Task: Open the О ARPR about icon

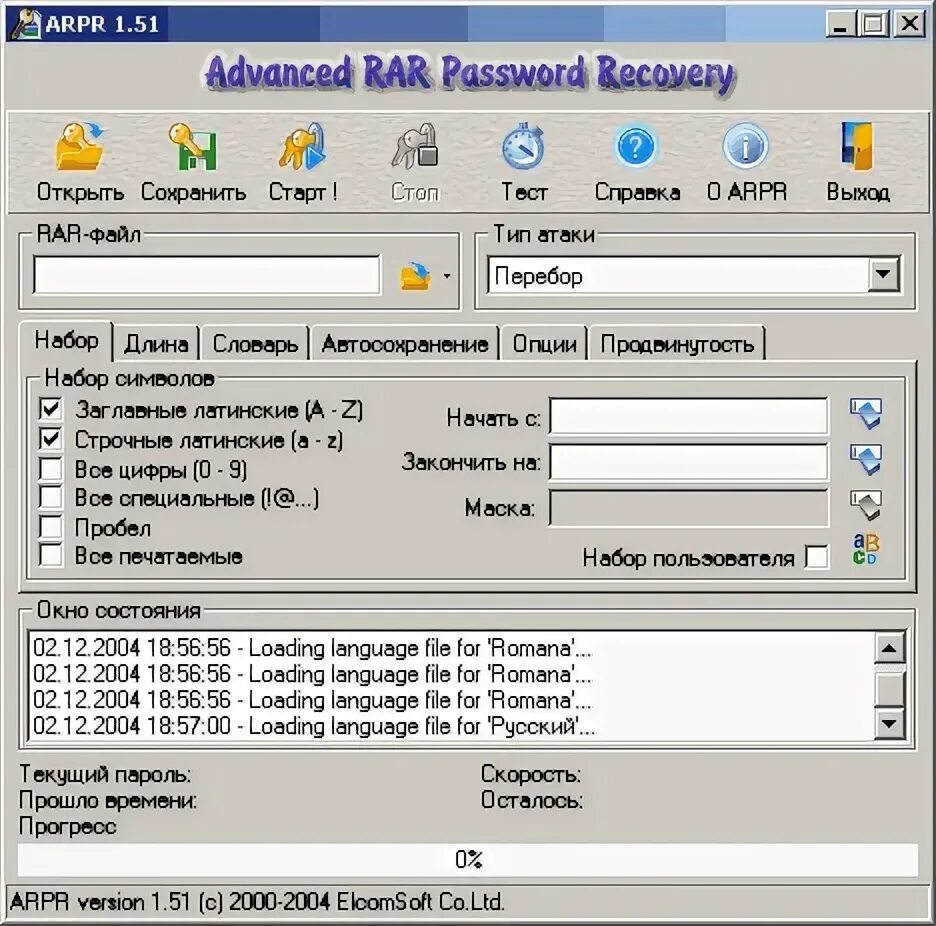Action: [746, 147]
